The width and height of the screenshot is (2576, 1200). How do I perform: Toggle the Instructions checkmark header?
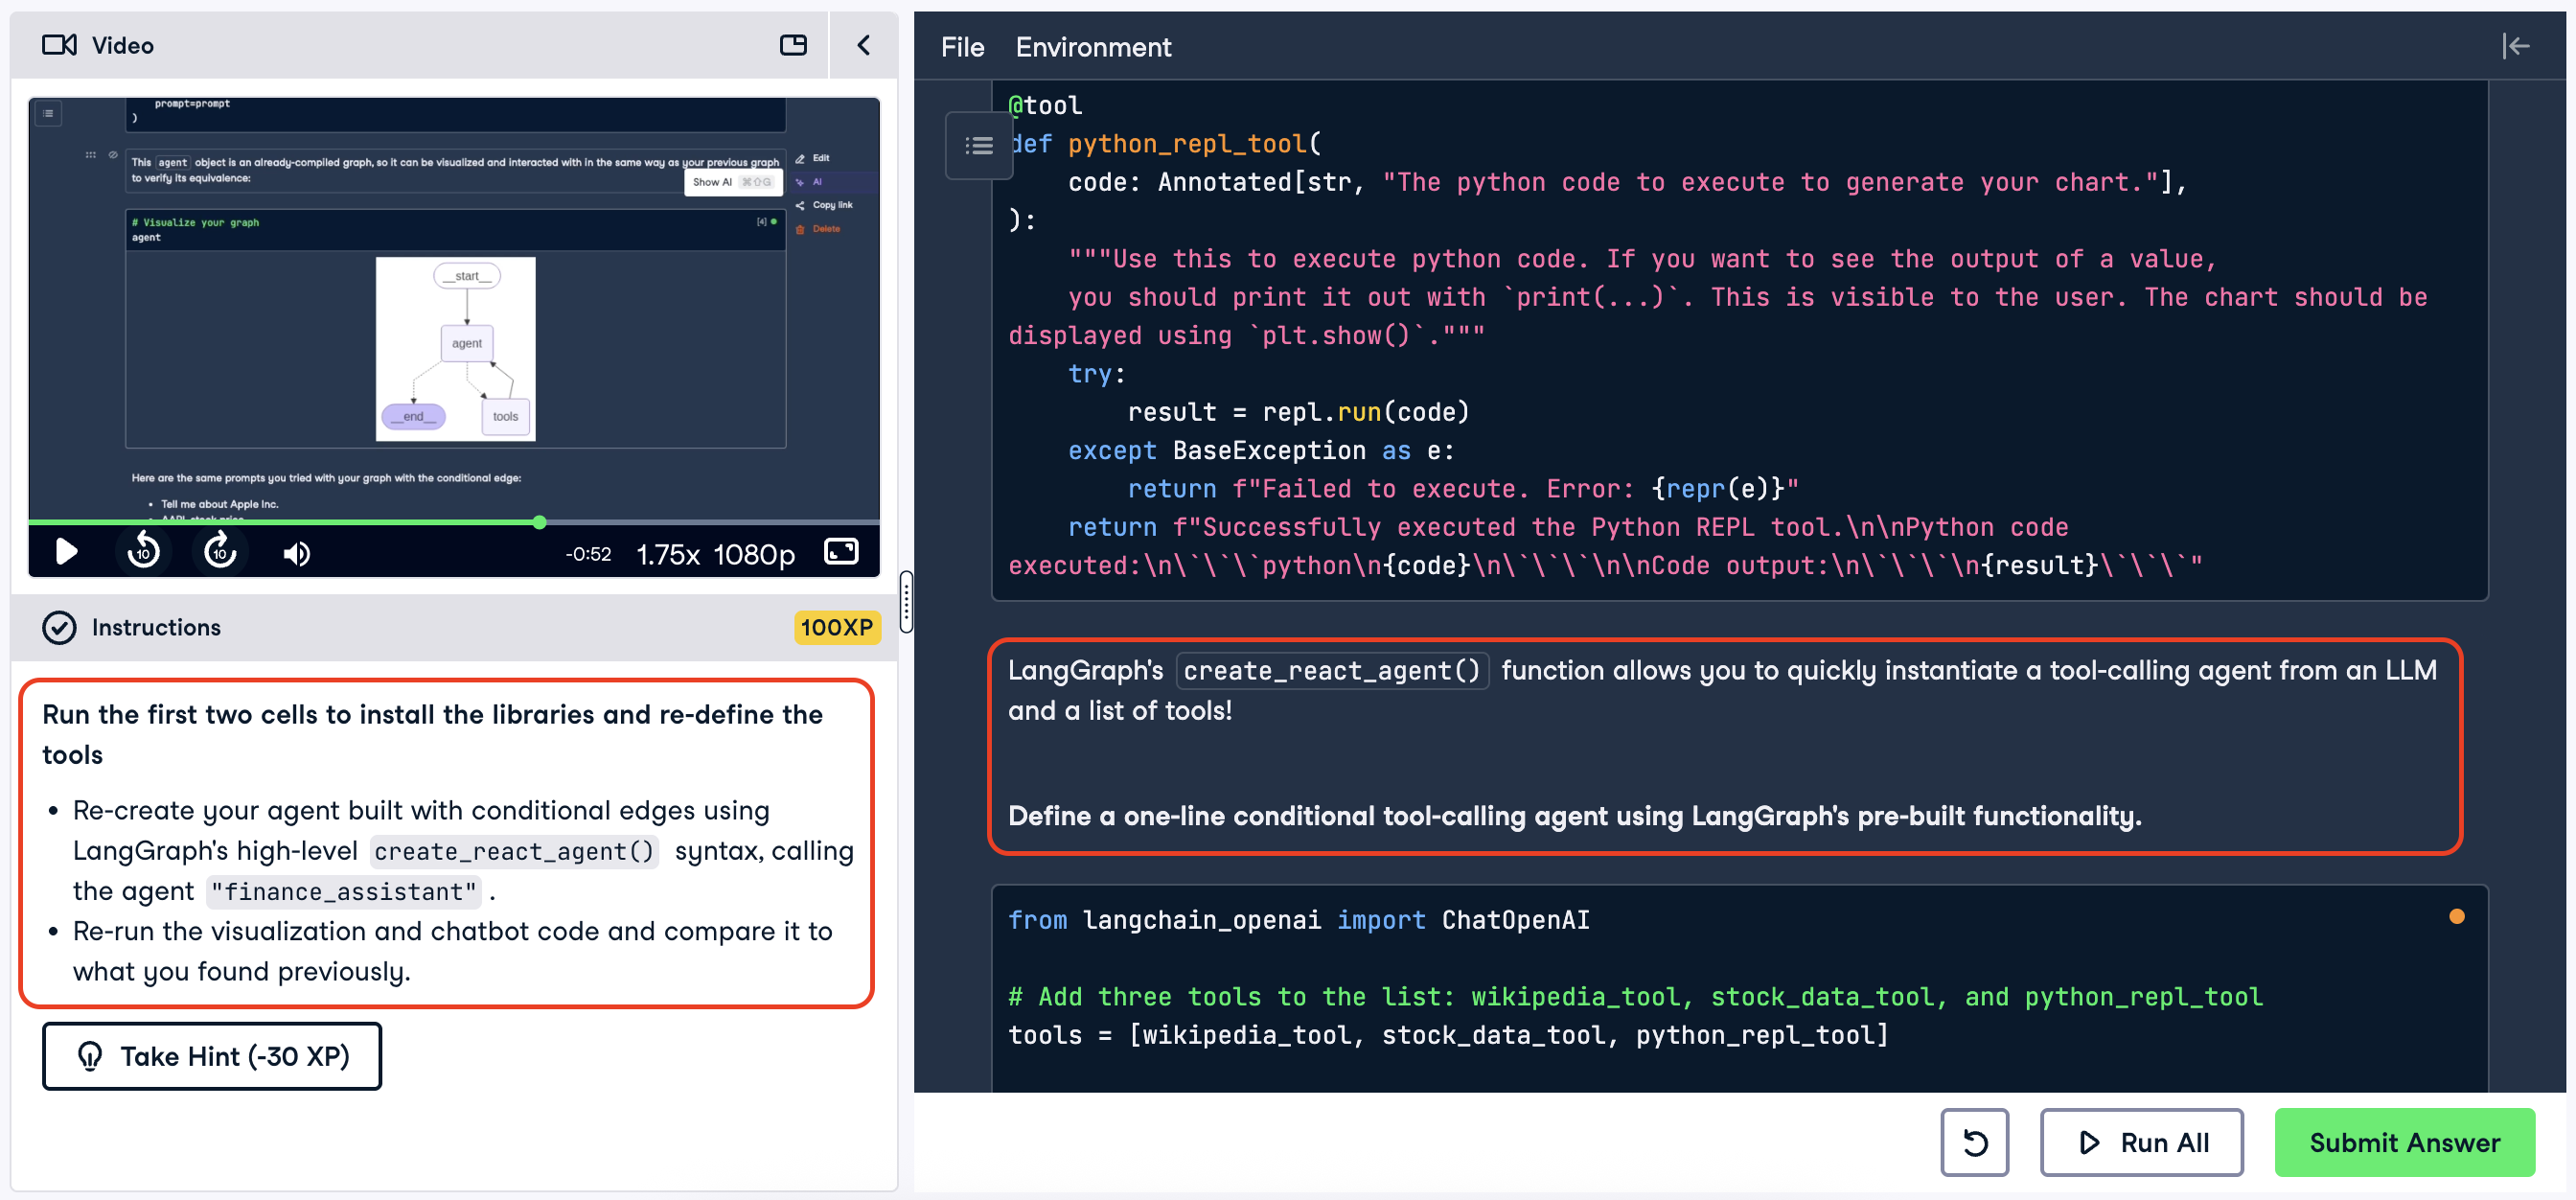coord(60,627)
